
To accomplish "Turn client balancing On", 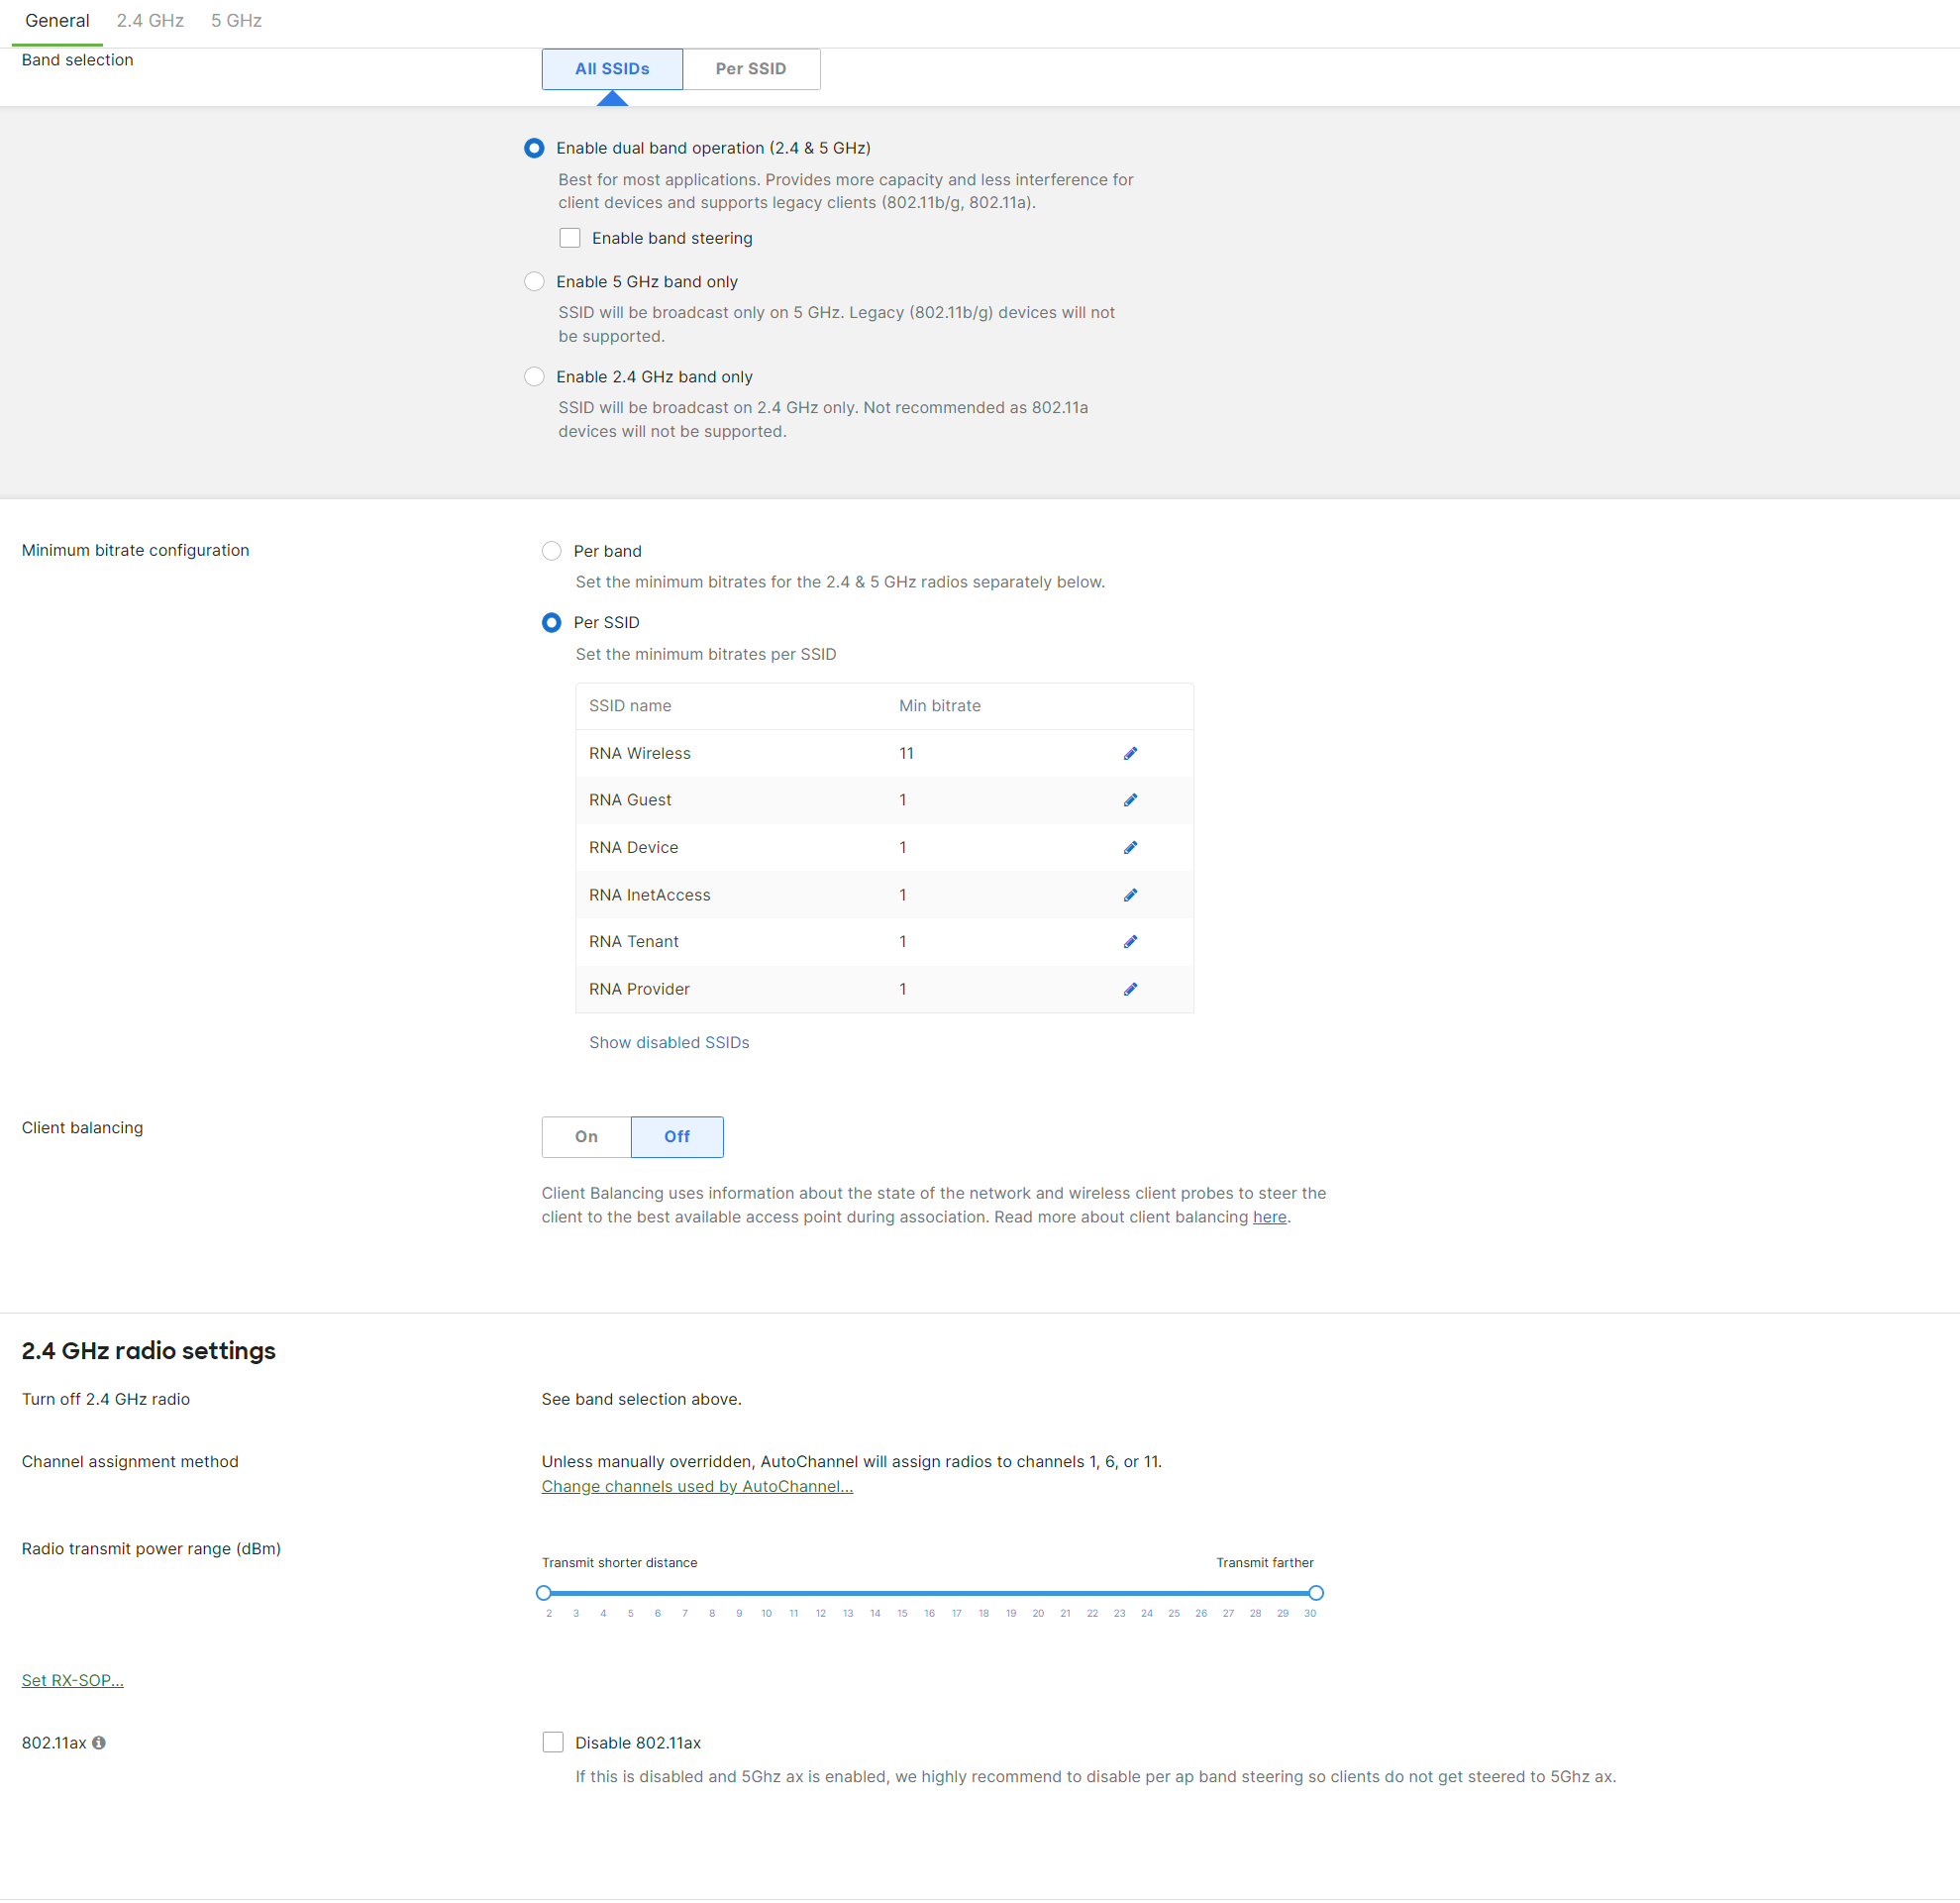I will pos(585,1136).
